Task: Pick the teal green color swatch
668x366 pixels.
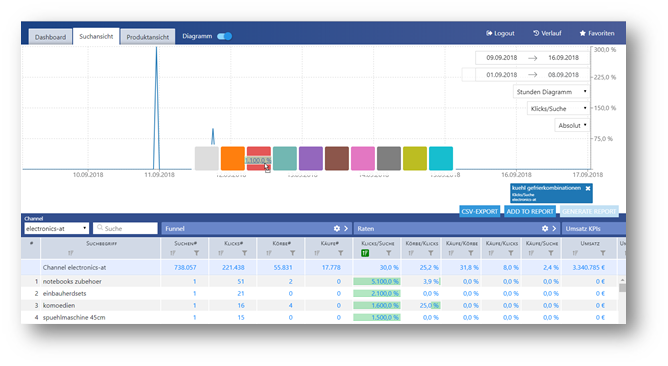Action: click(x=285, y=159)
